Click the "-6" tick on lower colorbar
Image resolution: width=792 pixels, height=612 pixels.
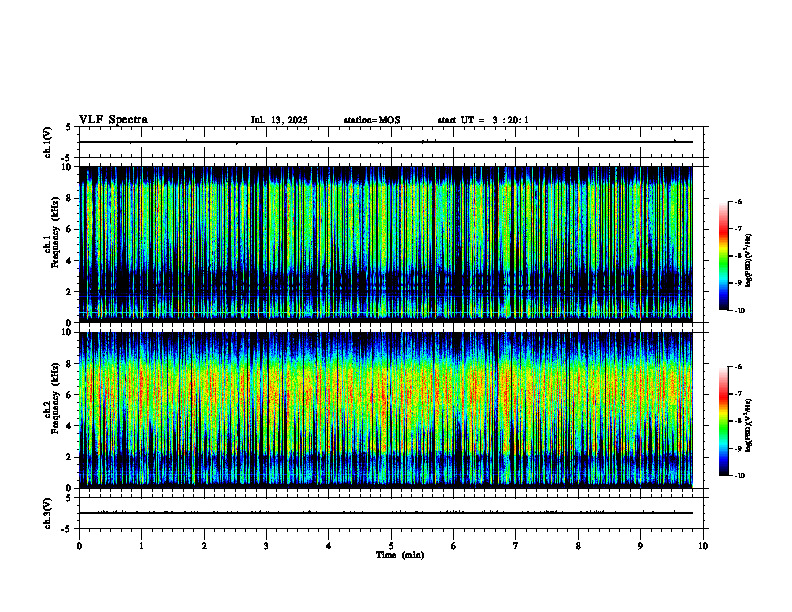(738, 367)
